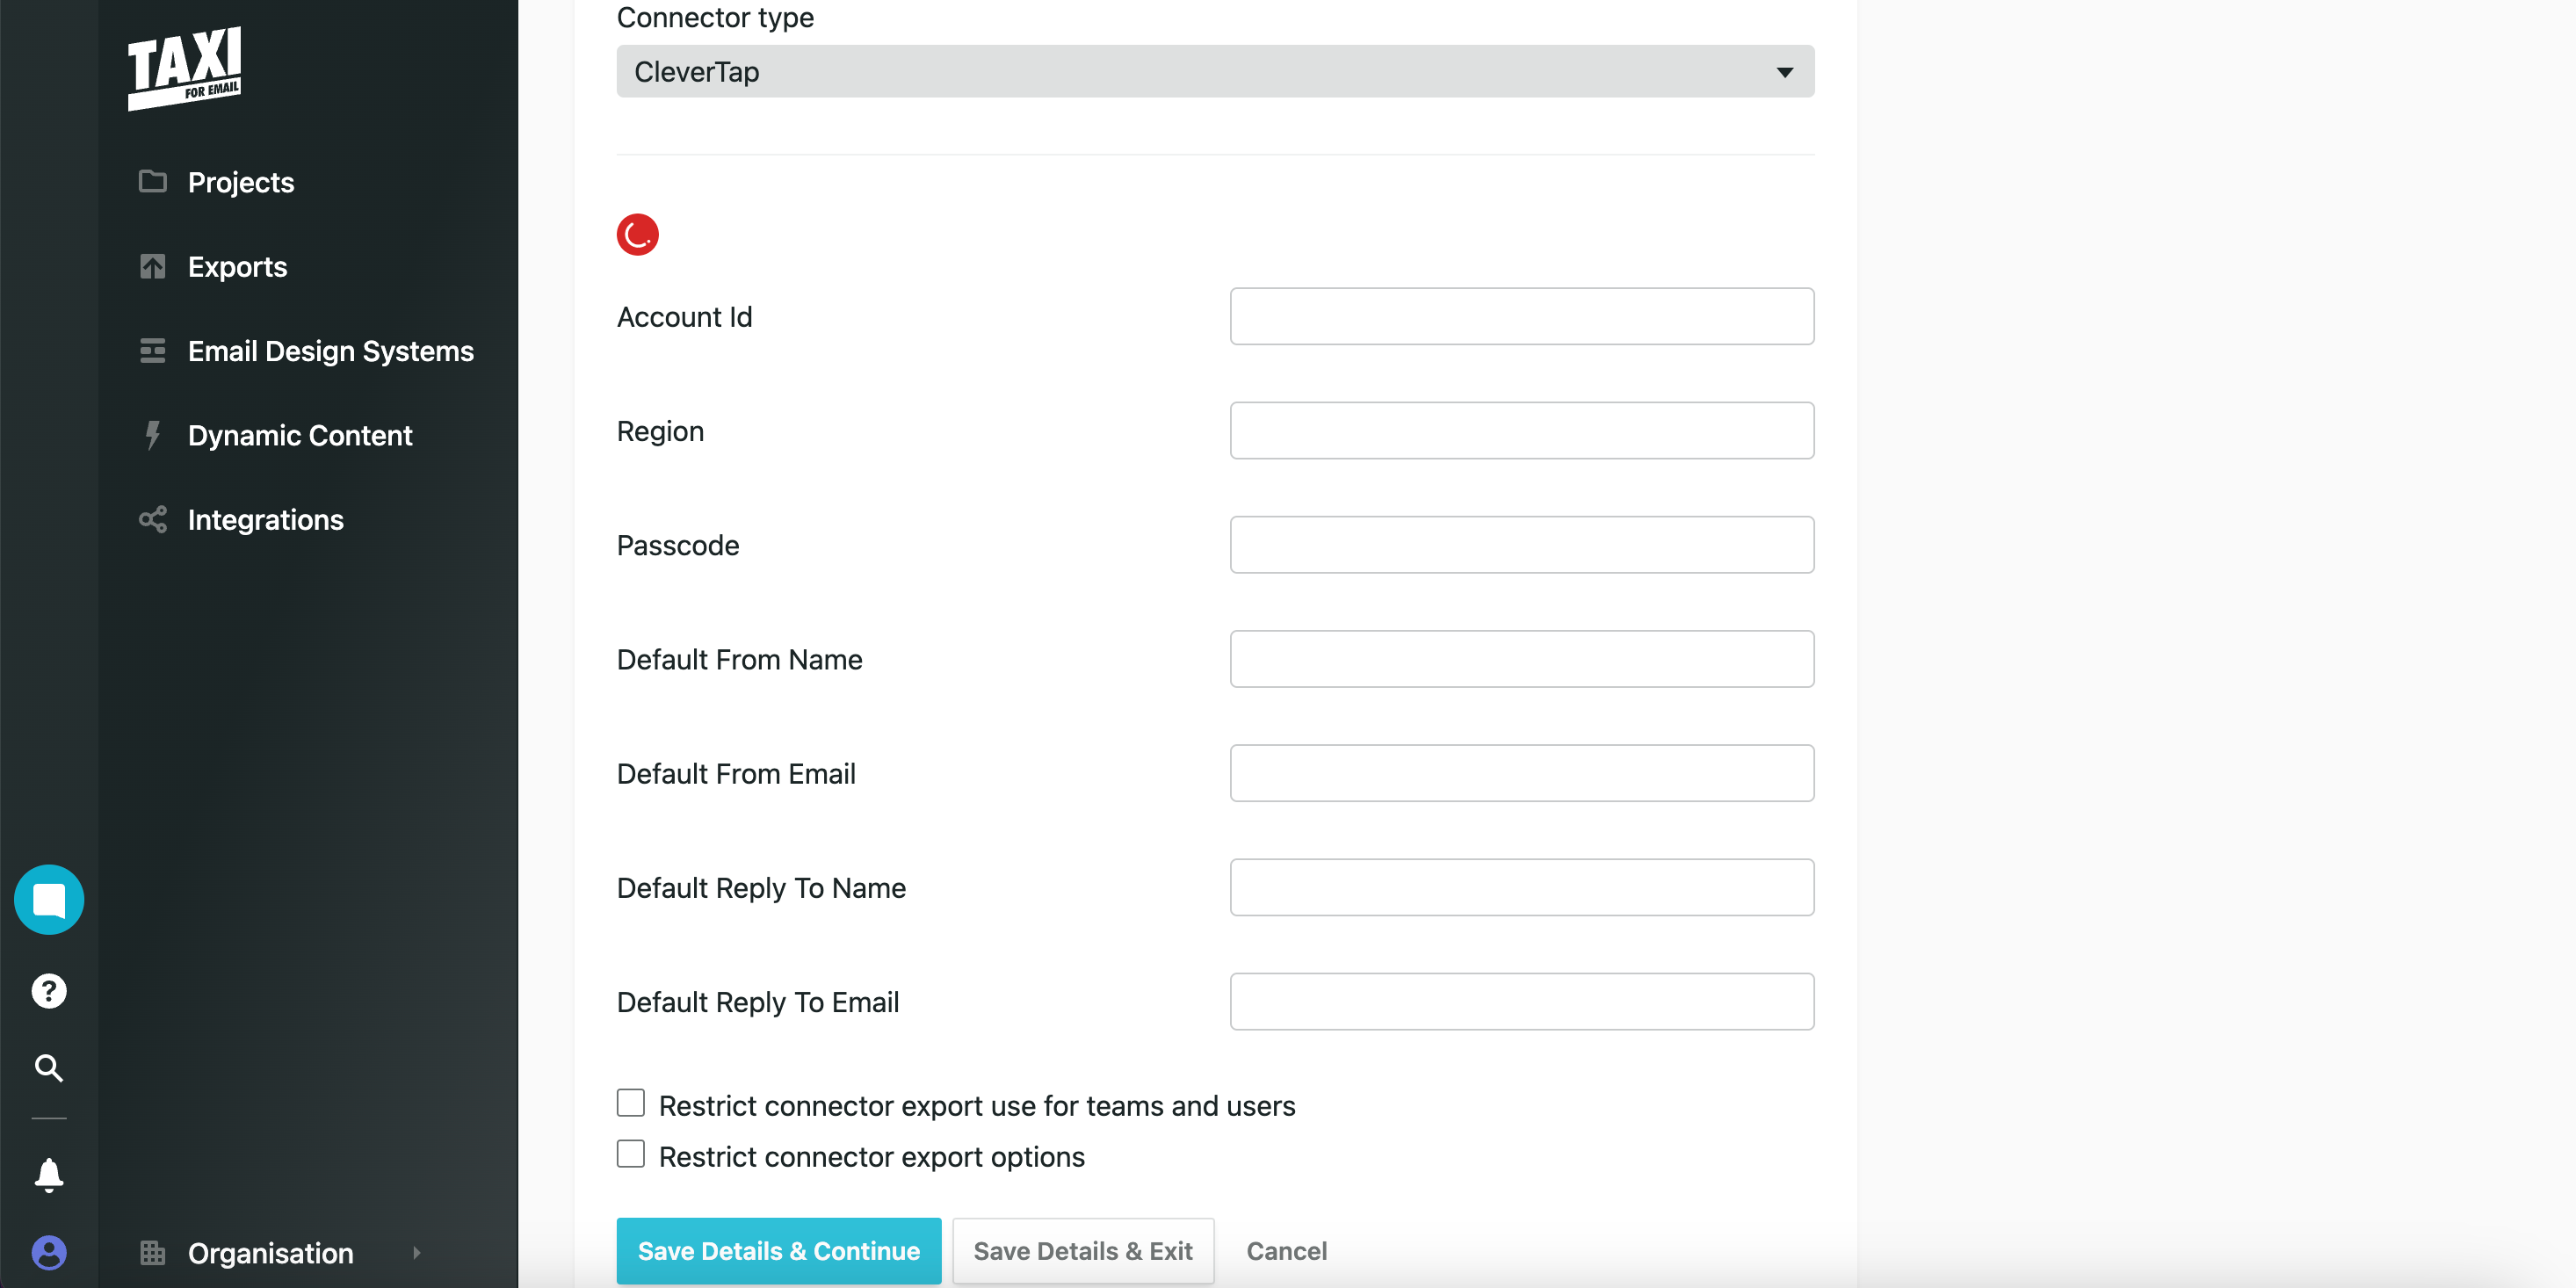Image resolution: width=2576 pixels, height=1288 pixels.
Task: Click the Cancel link
Action: (1286, 1251)
